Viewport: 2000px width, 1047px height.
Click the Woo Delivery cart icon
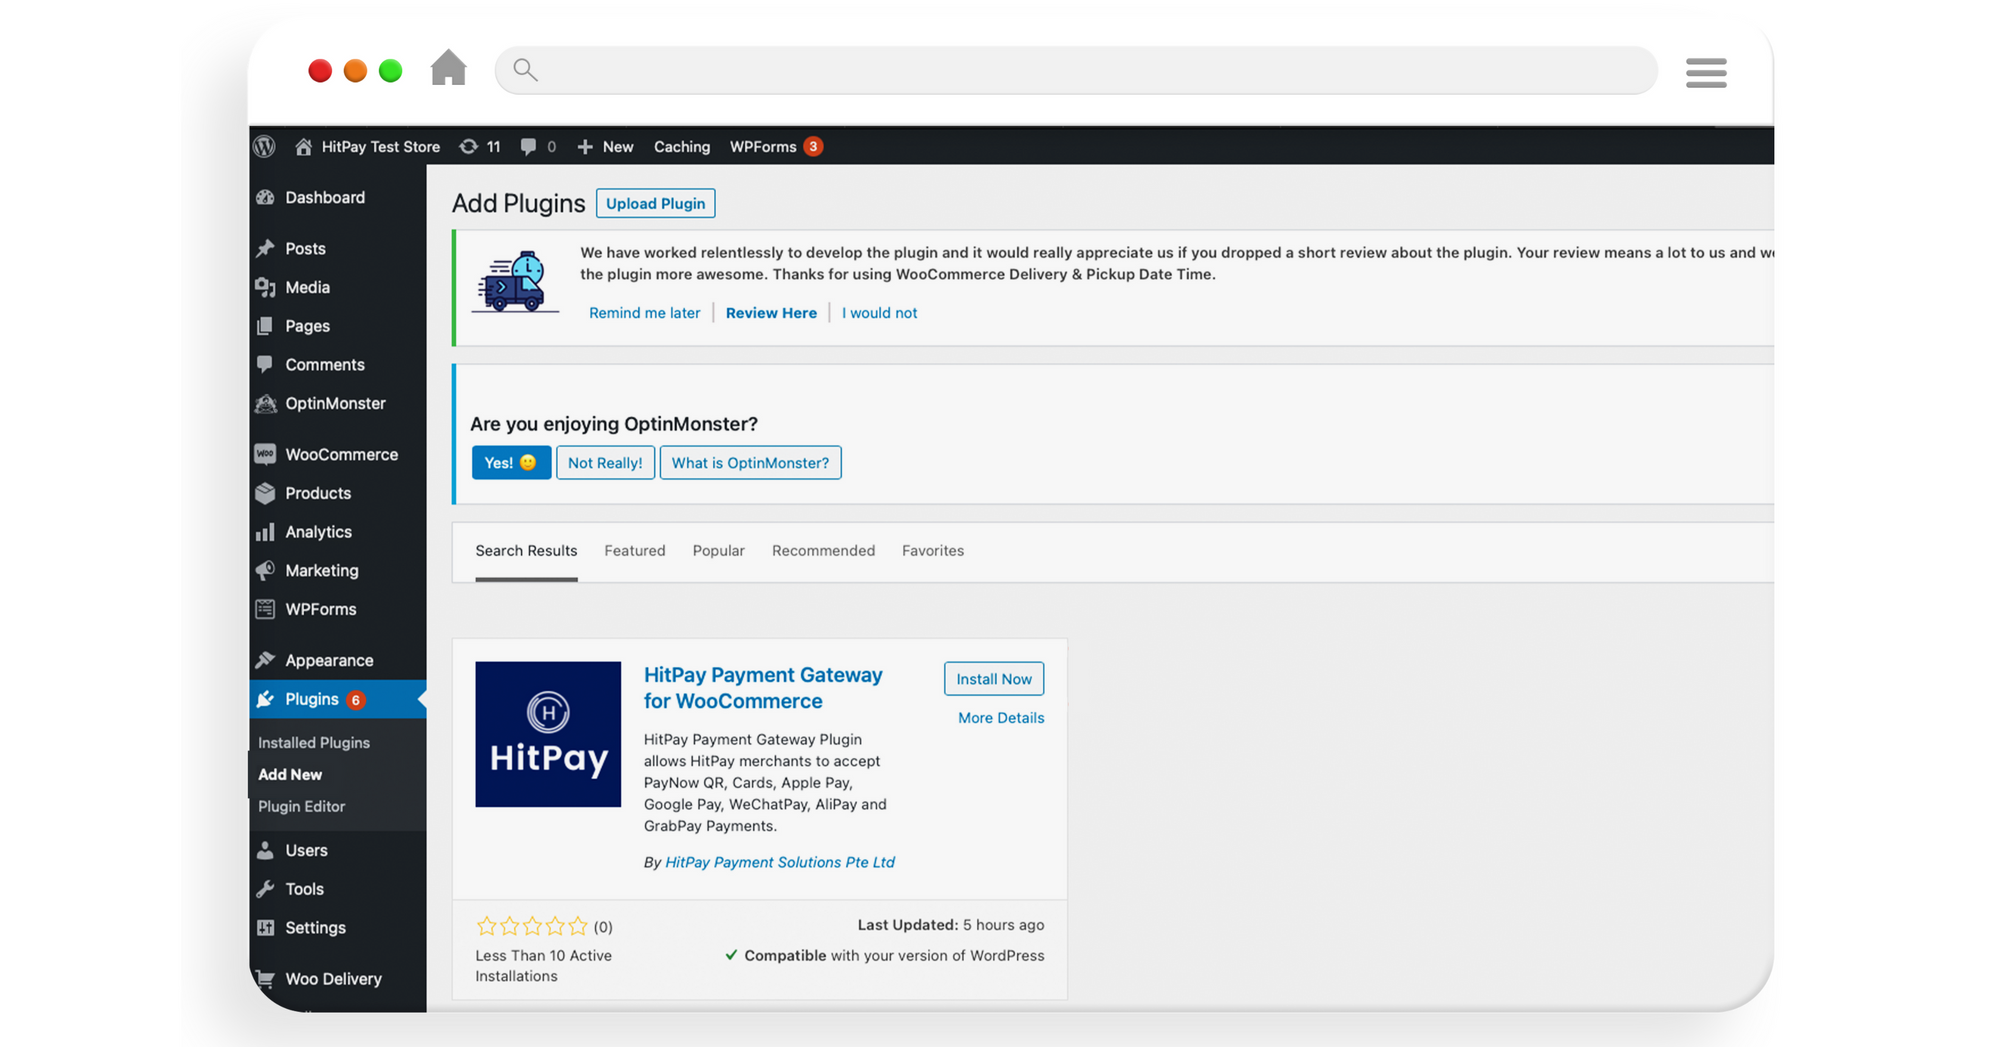click(x=265, y=978)
